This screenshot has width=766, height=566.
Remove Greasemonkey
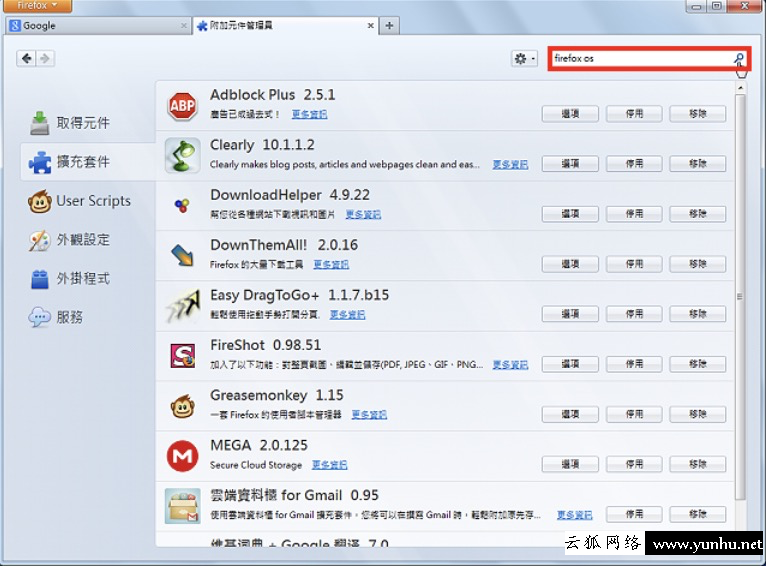tap(698, 414)
